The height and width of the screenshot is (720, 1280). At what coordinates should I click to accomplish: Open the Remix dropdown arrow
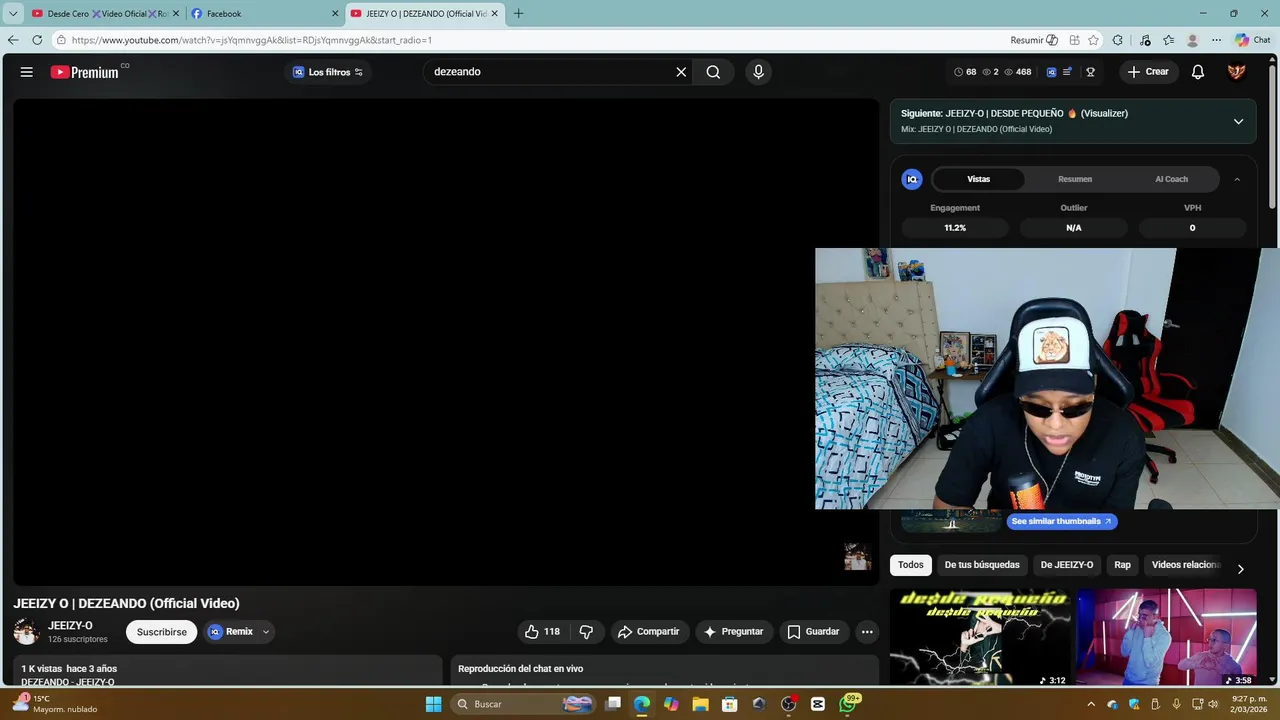pos(266,632)
